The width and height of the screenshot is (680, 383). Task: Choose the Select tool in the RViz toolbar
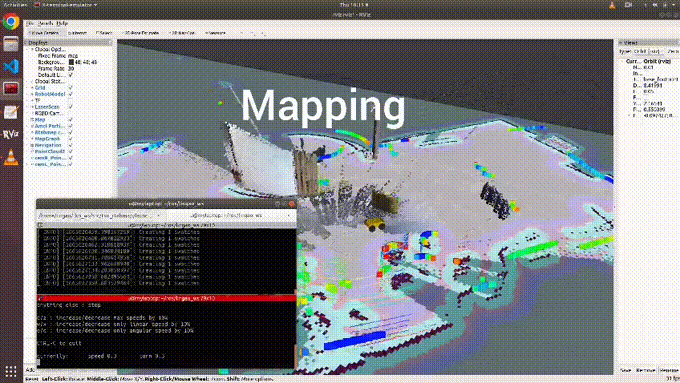click(104, 33)
